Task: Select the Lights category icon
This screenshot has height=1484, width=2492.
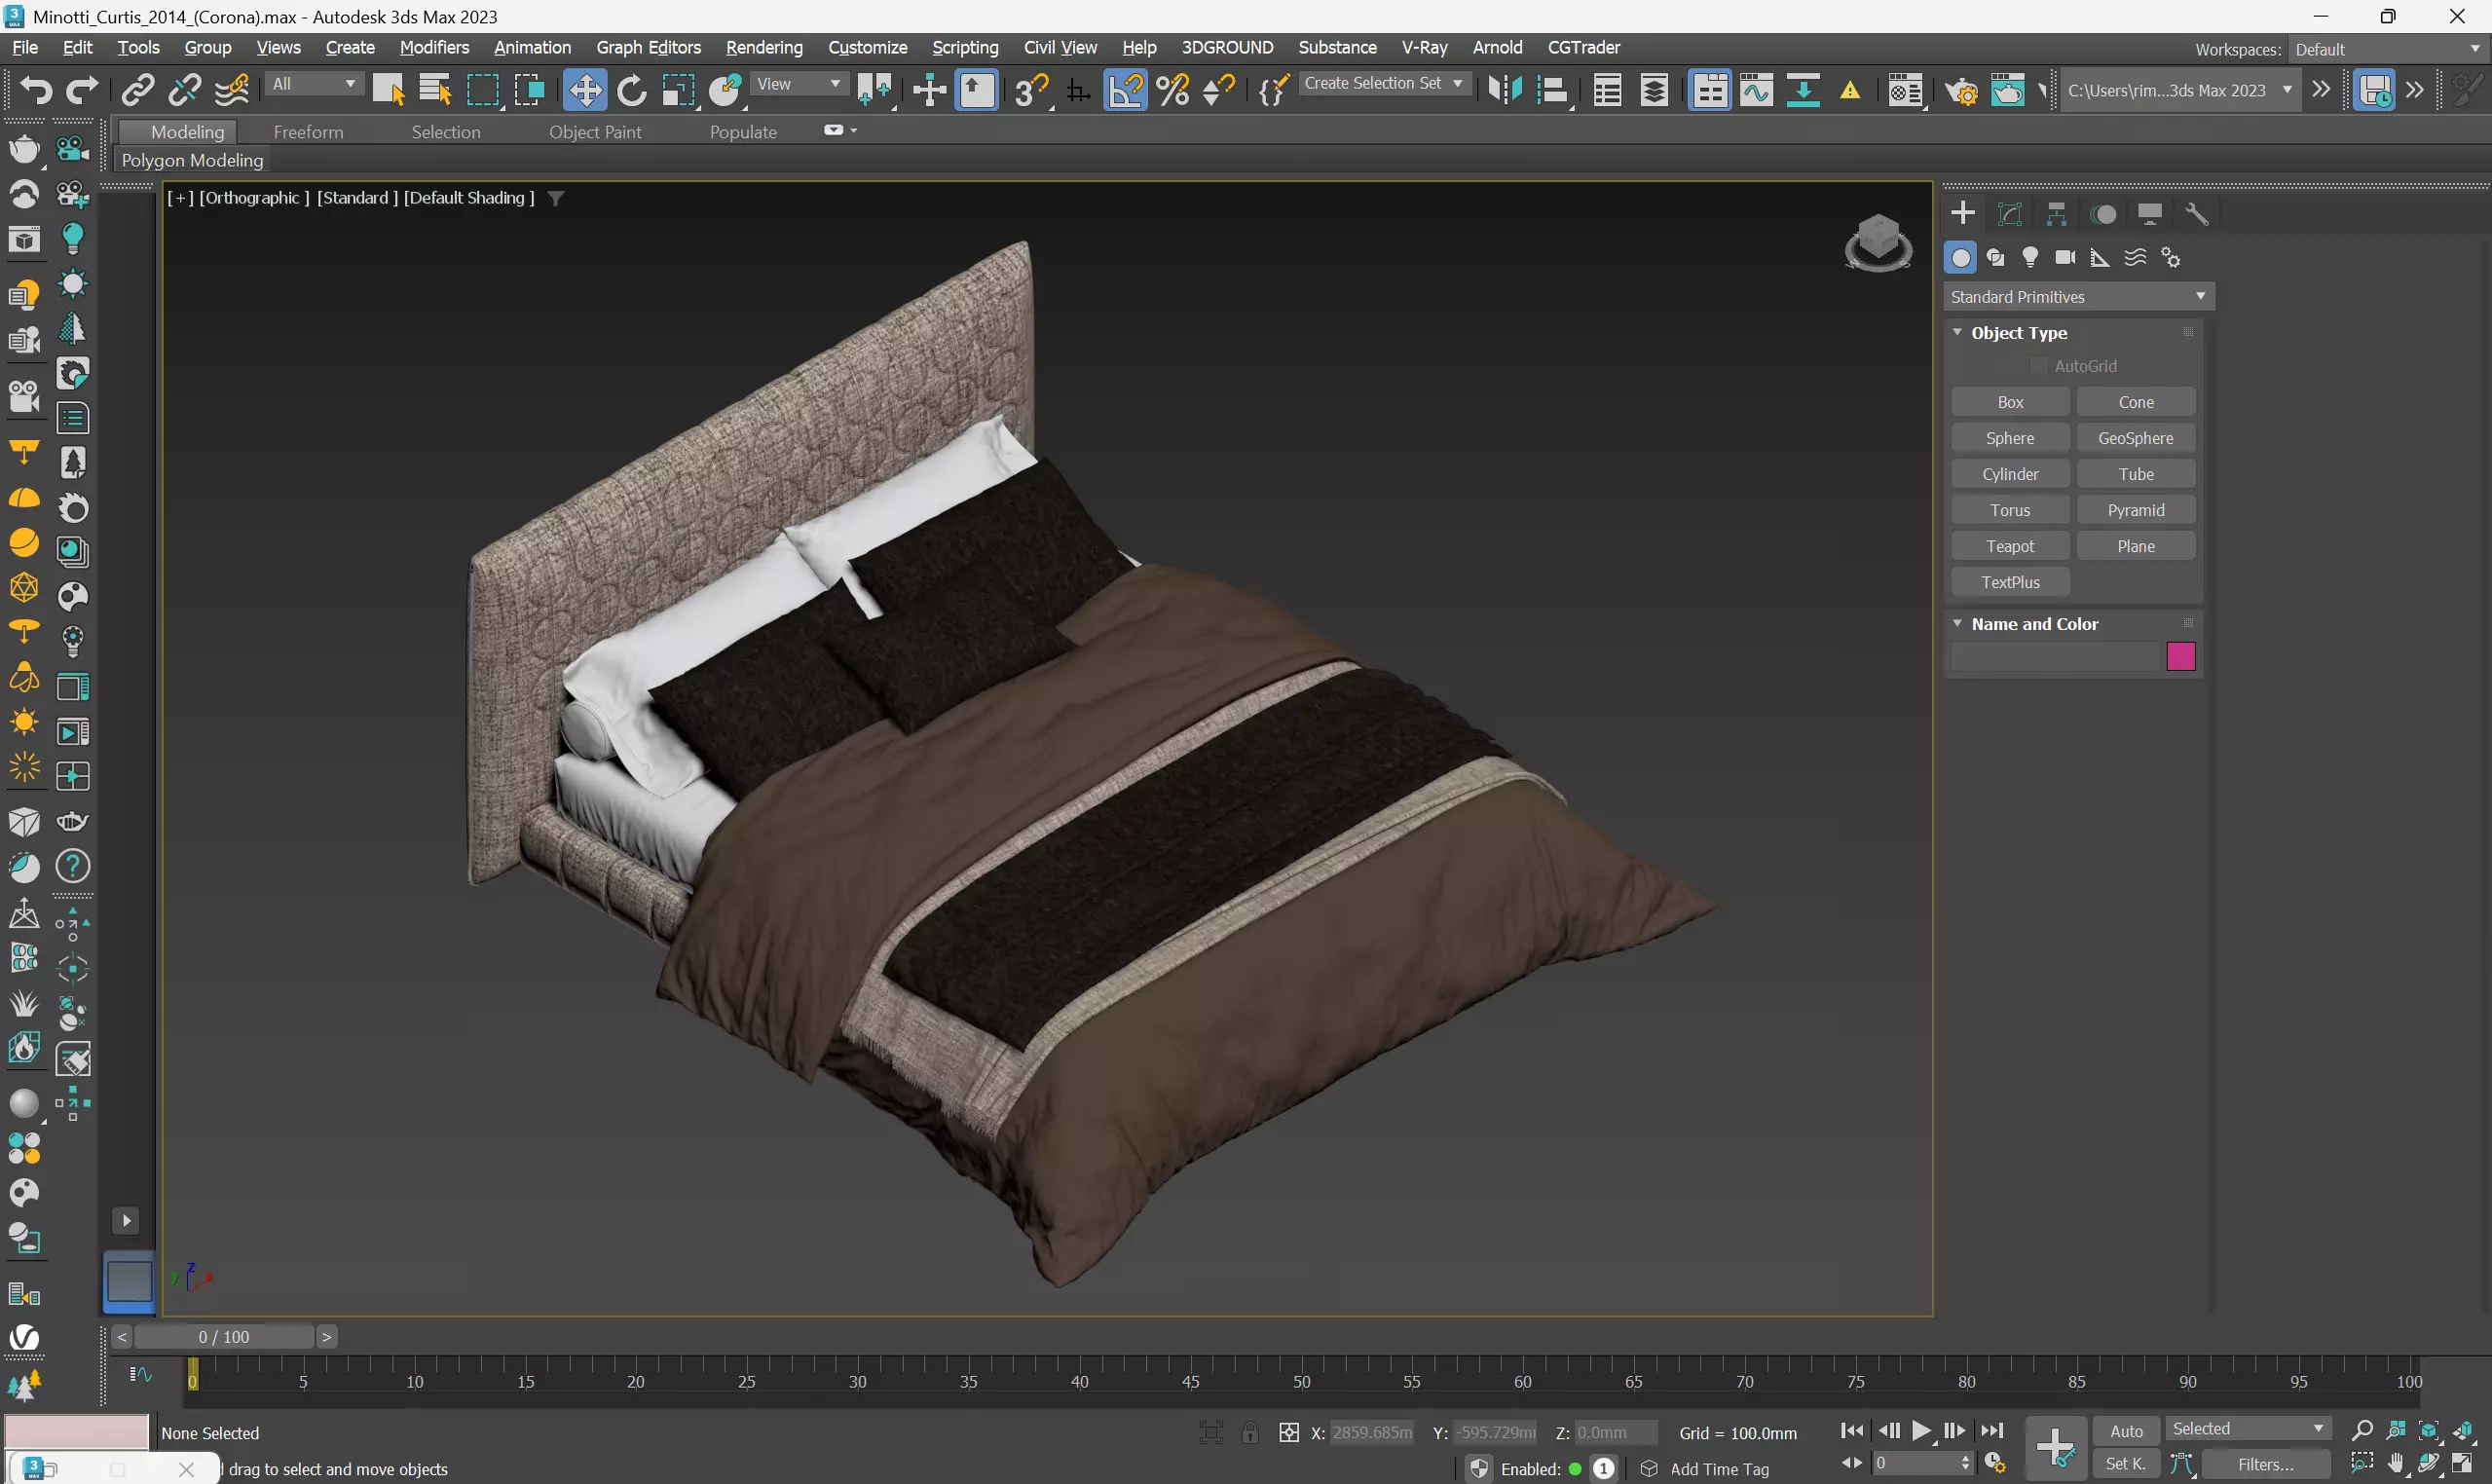Action: click(2030, 257)
